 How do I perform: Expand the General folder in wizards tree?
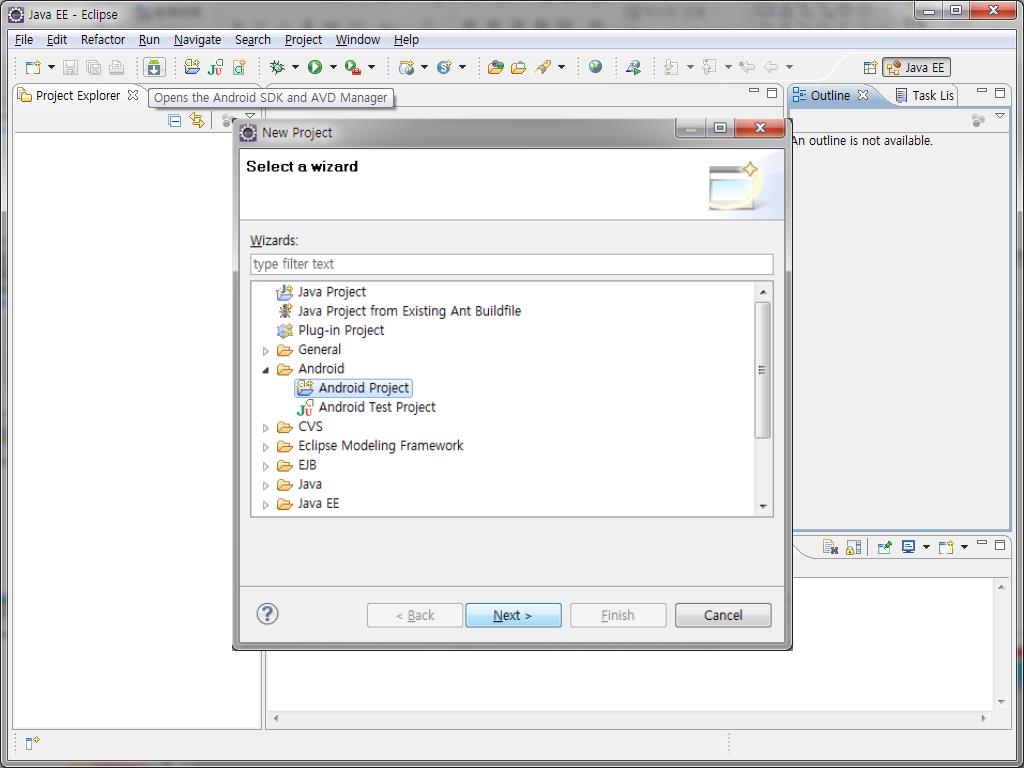pos(266,351)
